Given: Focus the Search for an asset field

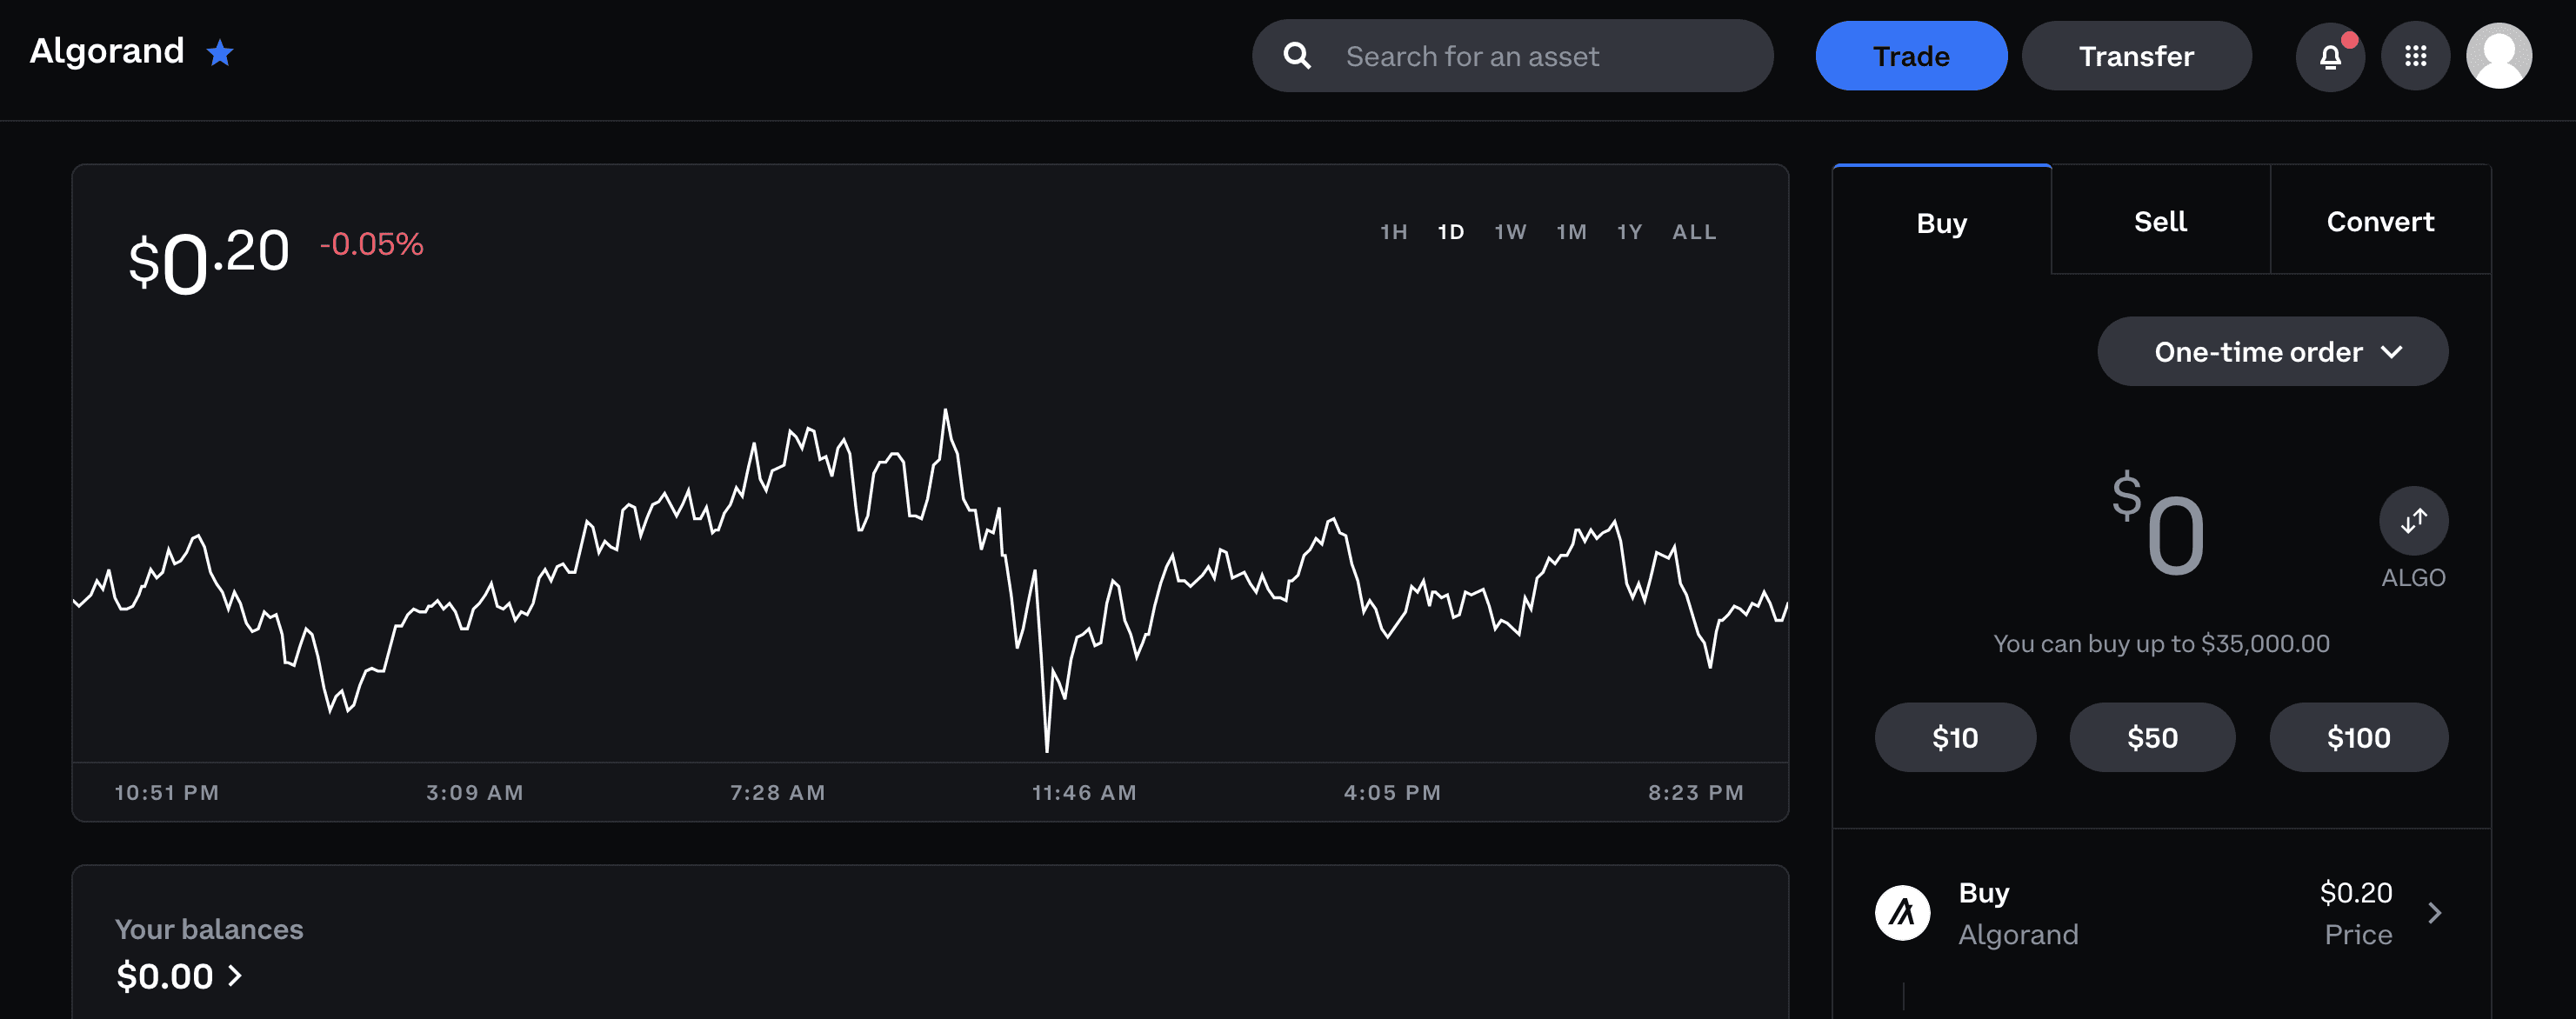Looking at the screenshot, I should pos(1513,56).
